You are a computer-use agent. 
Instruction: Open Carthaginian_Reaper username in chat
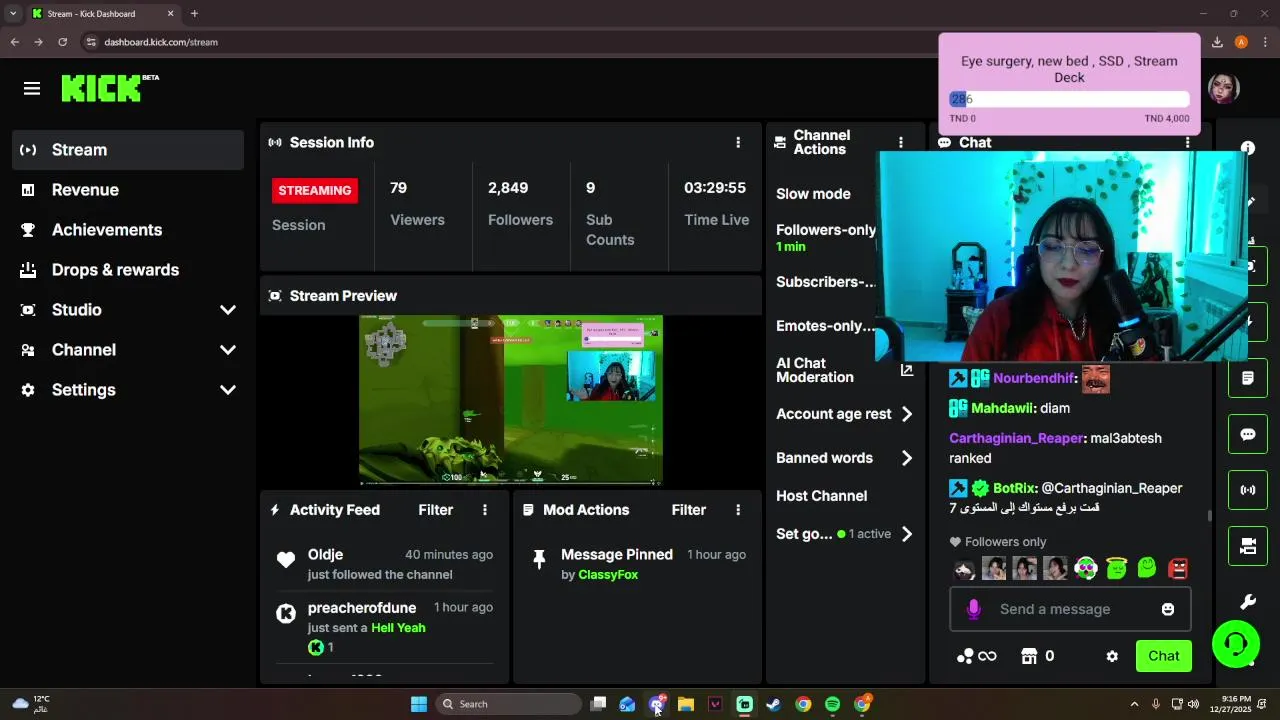pyautogui.click(x=1016, y=438)
